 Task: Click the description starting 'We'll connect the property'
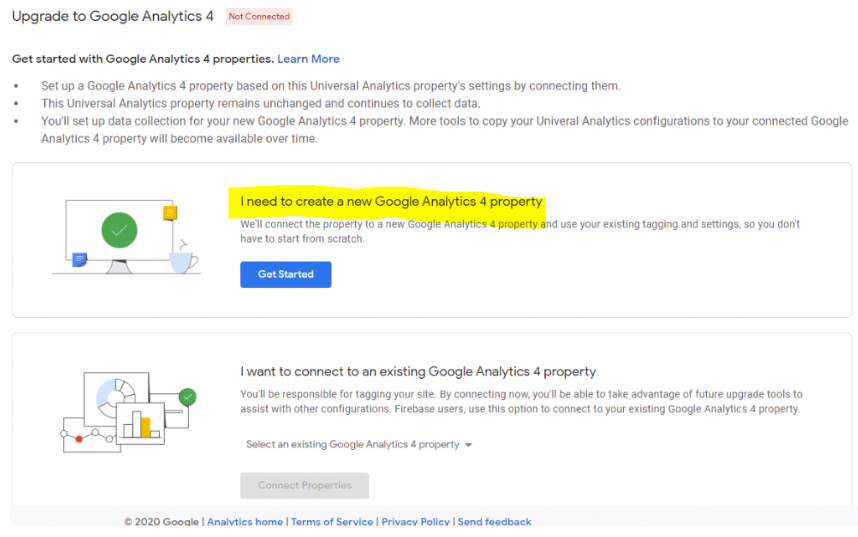click(520, 231)
